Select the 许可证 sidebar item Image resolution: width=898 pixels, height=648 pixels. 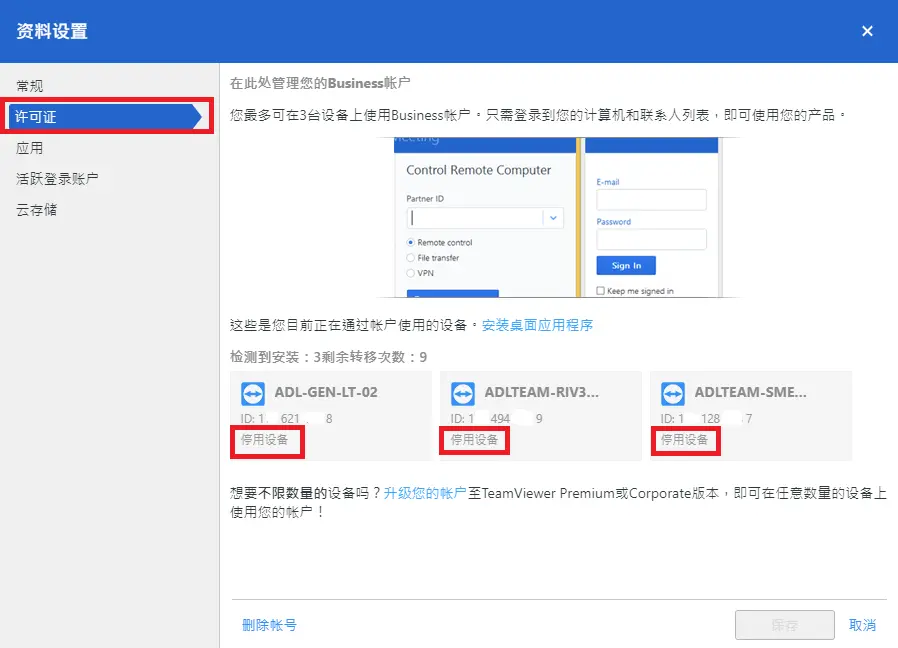pyautogui.click(x=105, y=116)
